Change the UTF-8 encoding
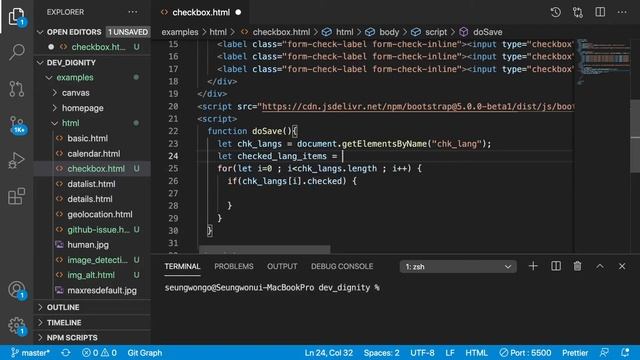The height and width of the screenshot is (360, 640). click(x=422, y=353)
